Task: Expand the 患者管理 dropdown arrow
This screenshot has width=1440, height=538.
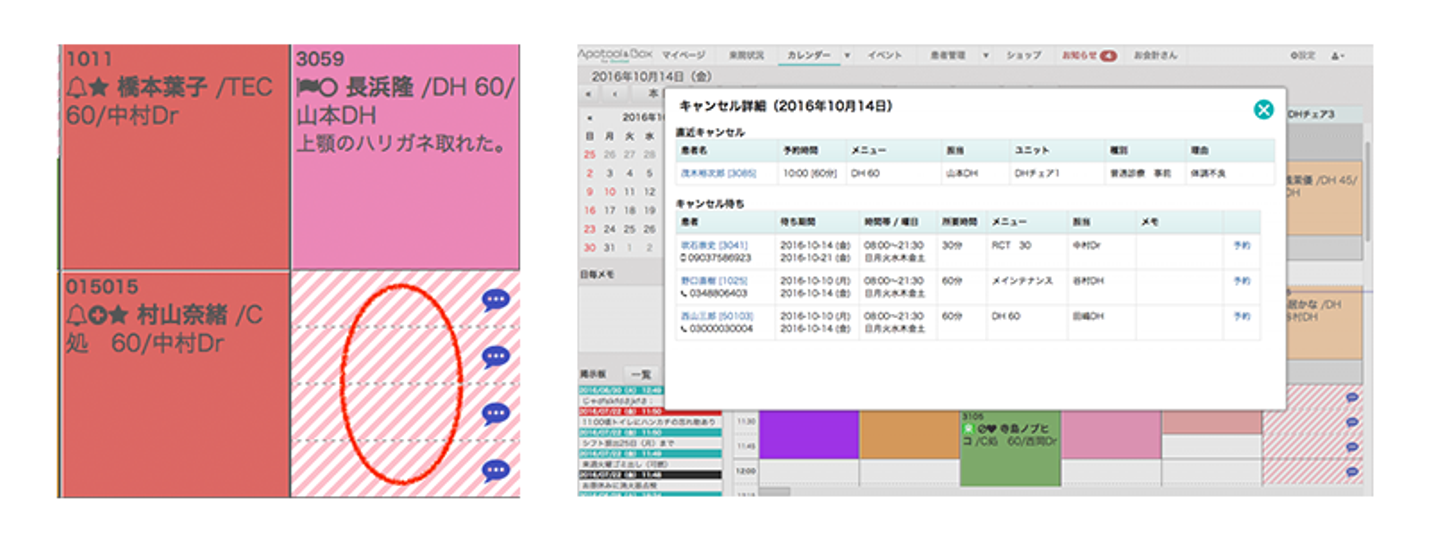Action: click(x=985, y=56)
